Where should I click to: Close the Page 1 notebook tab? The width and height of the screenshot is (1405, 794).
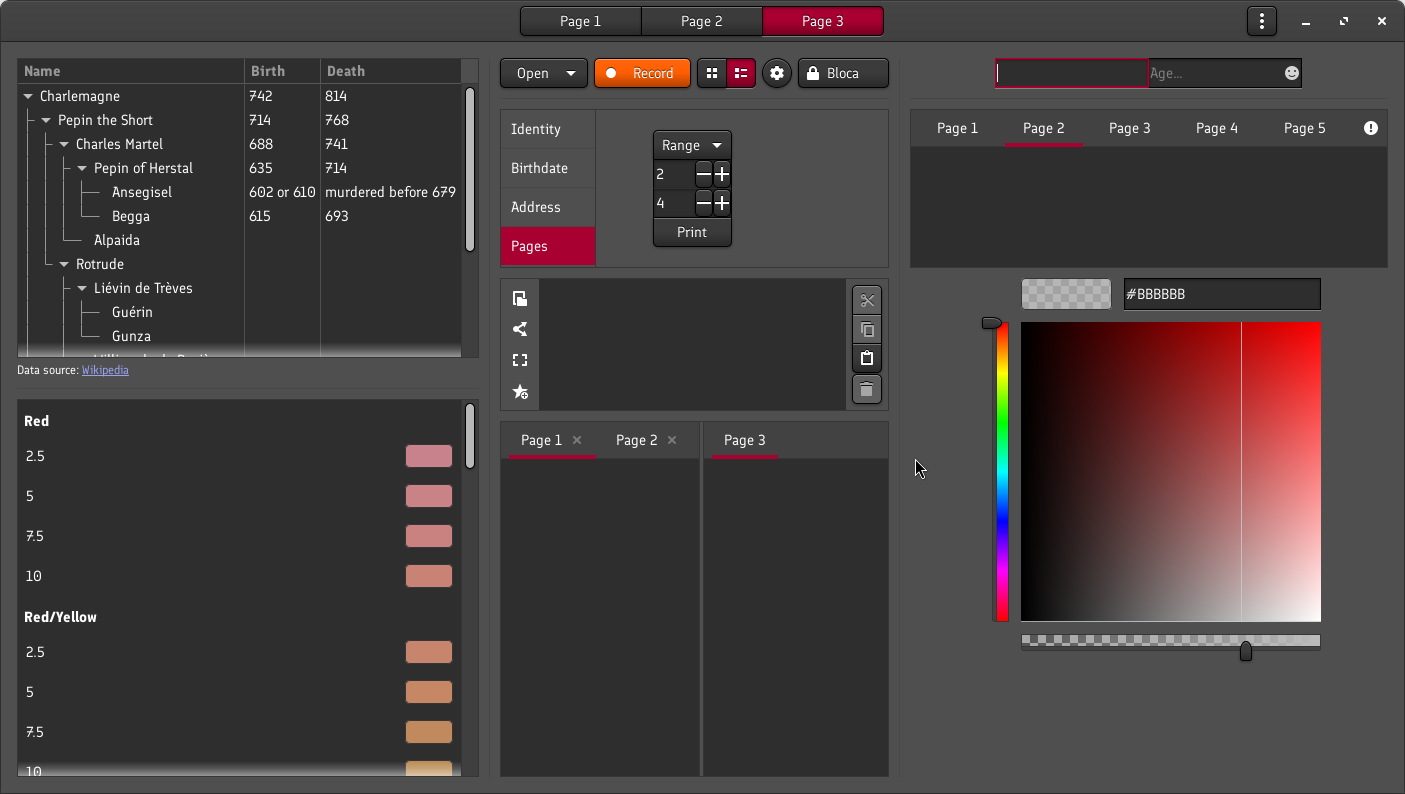point(577,440)
